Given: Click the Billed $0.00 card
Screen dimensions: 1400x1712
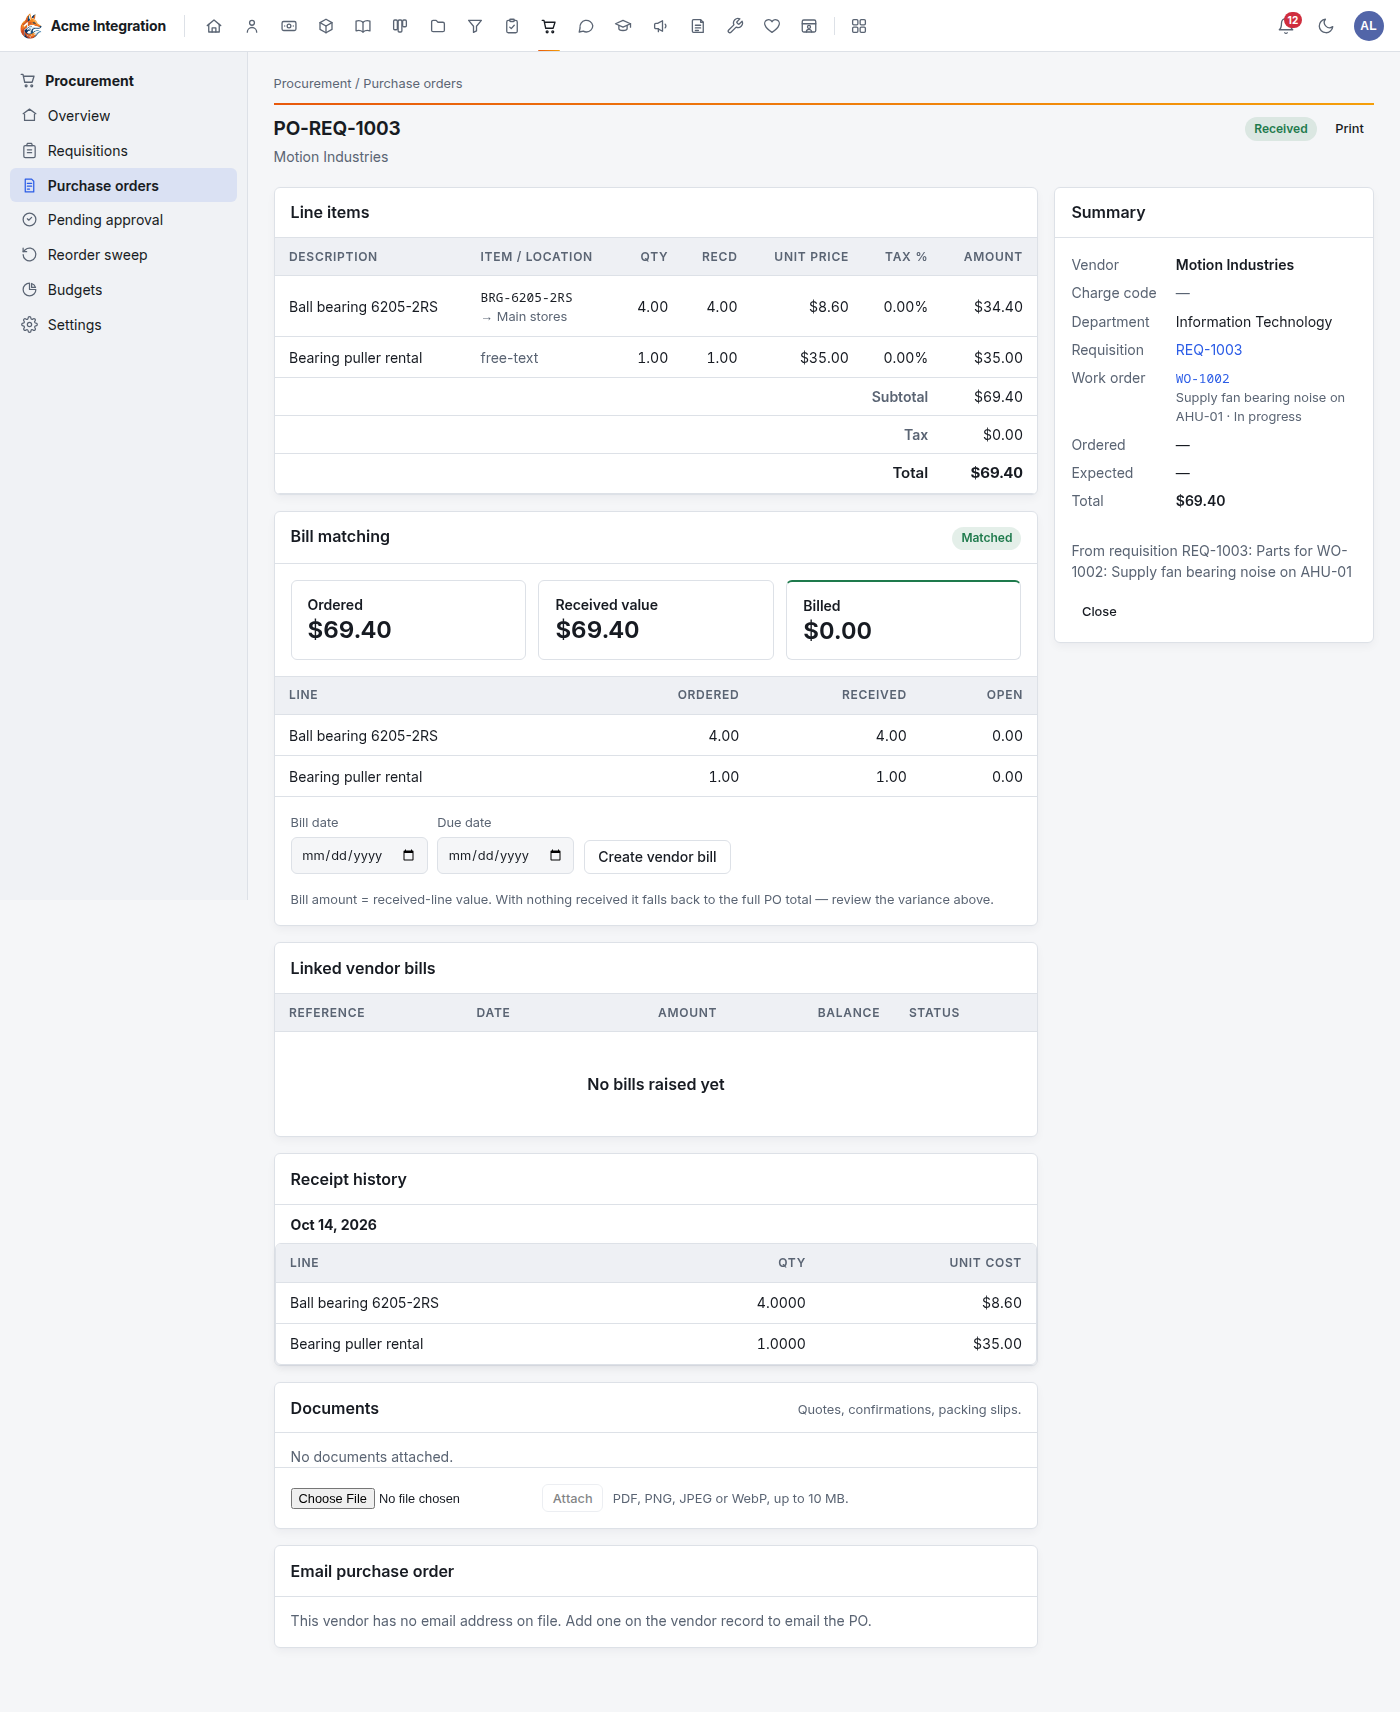Looking at the screenshot, I should 903,620.
